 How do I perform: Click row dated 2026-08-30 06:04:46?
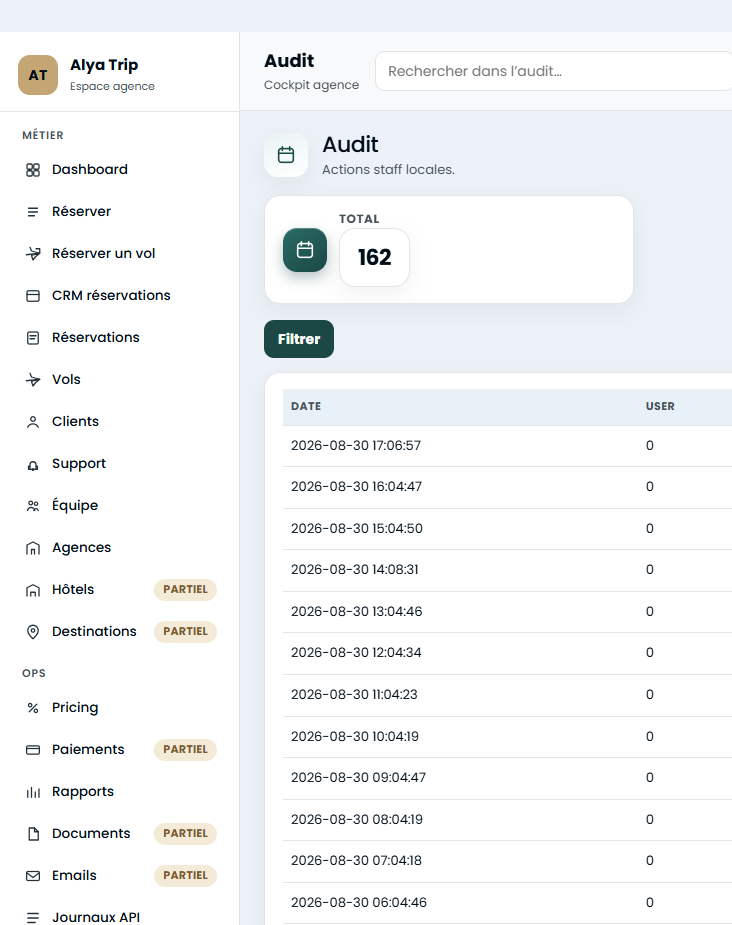click(507, 903)
